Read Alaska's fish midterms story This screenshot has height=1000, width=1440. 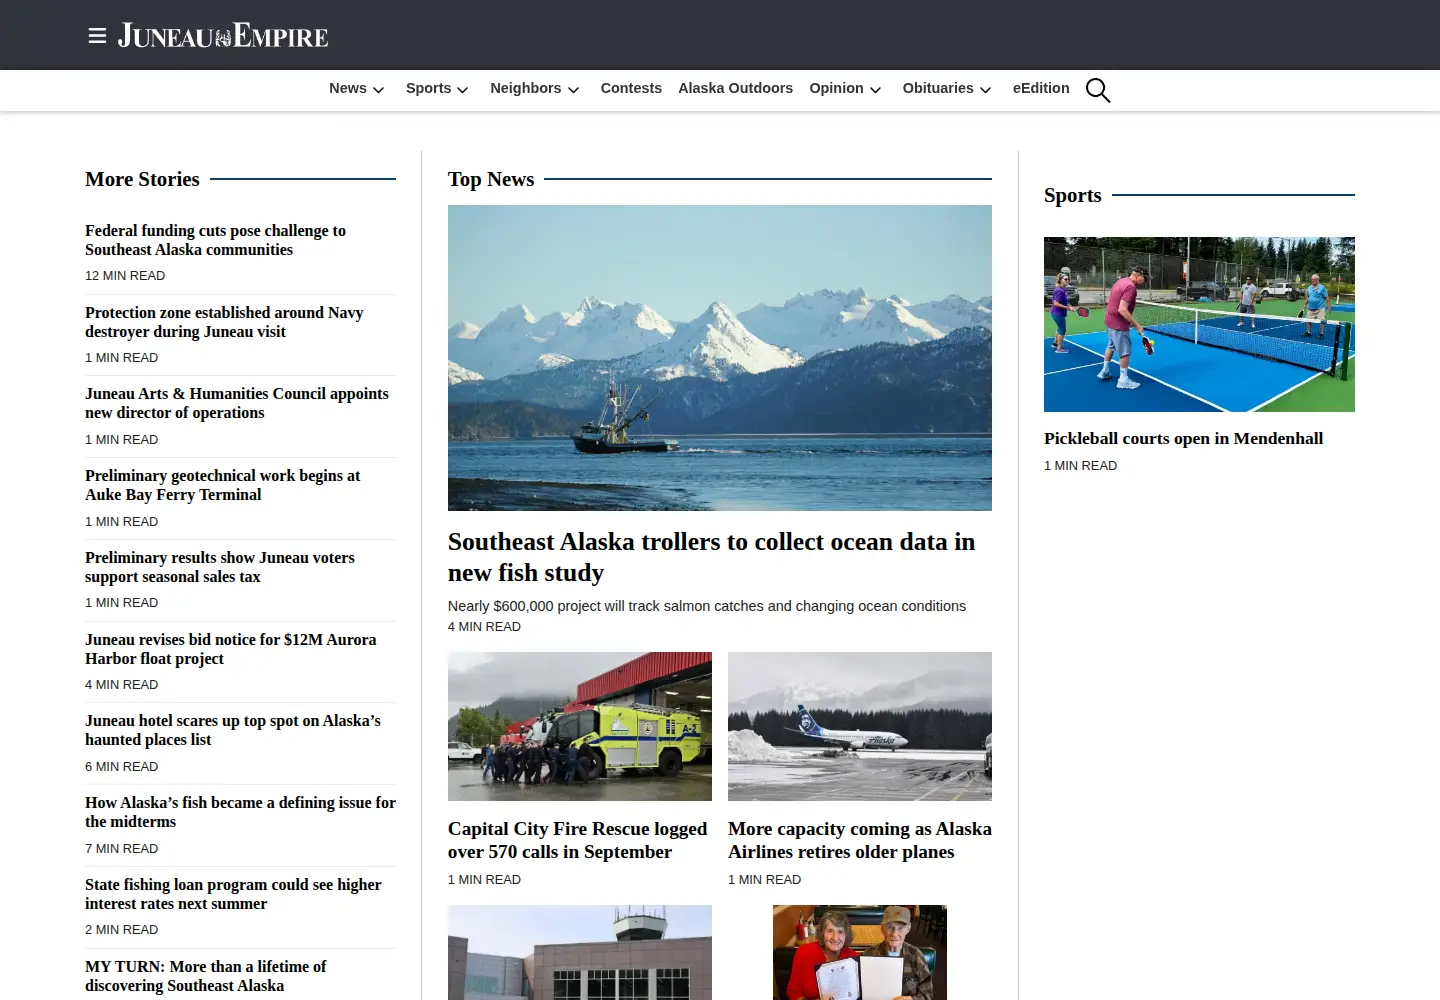pos(240,812)
